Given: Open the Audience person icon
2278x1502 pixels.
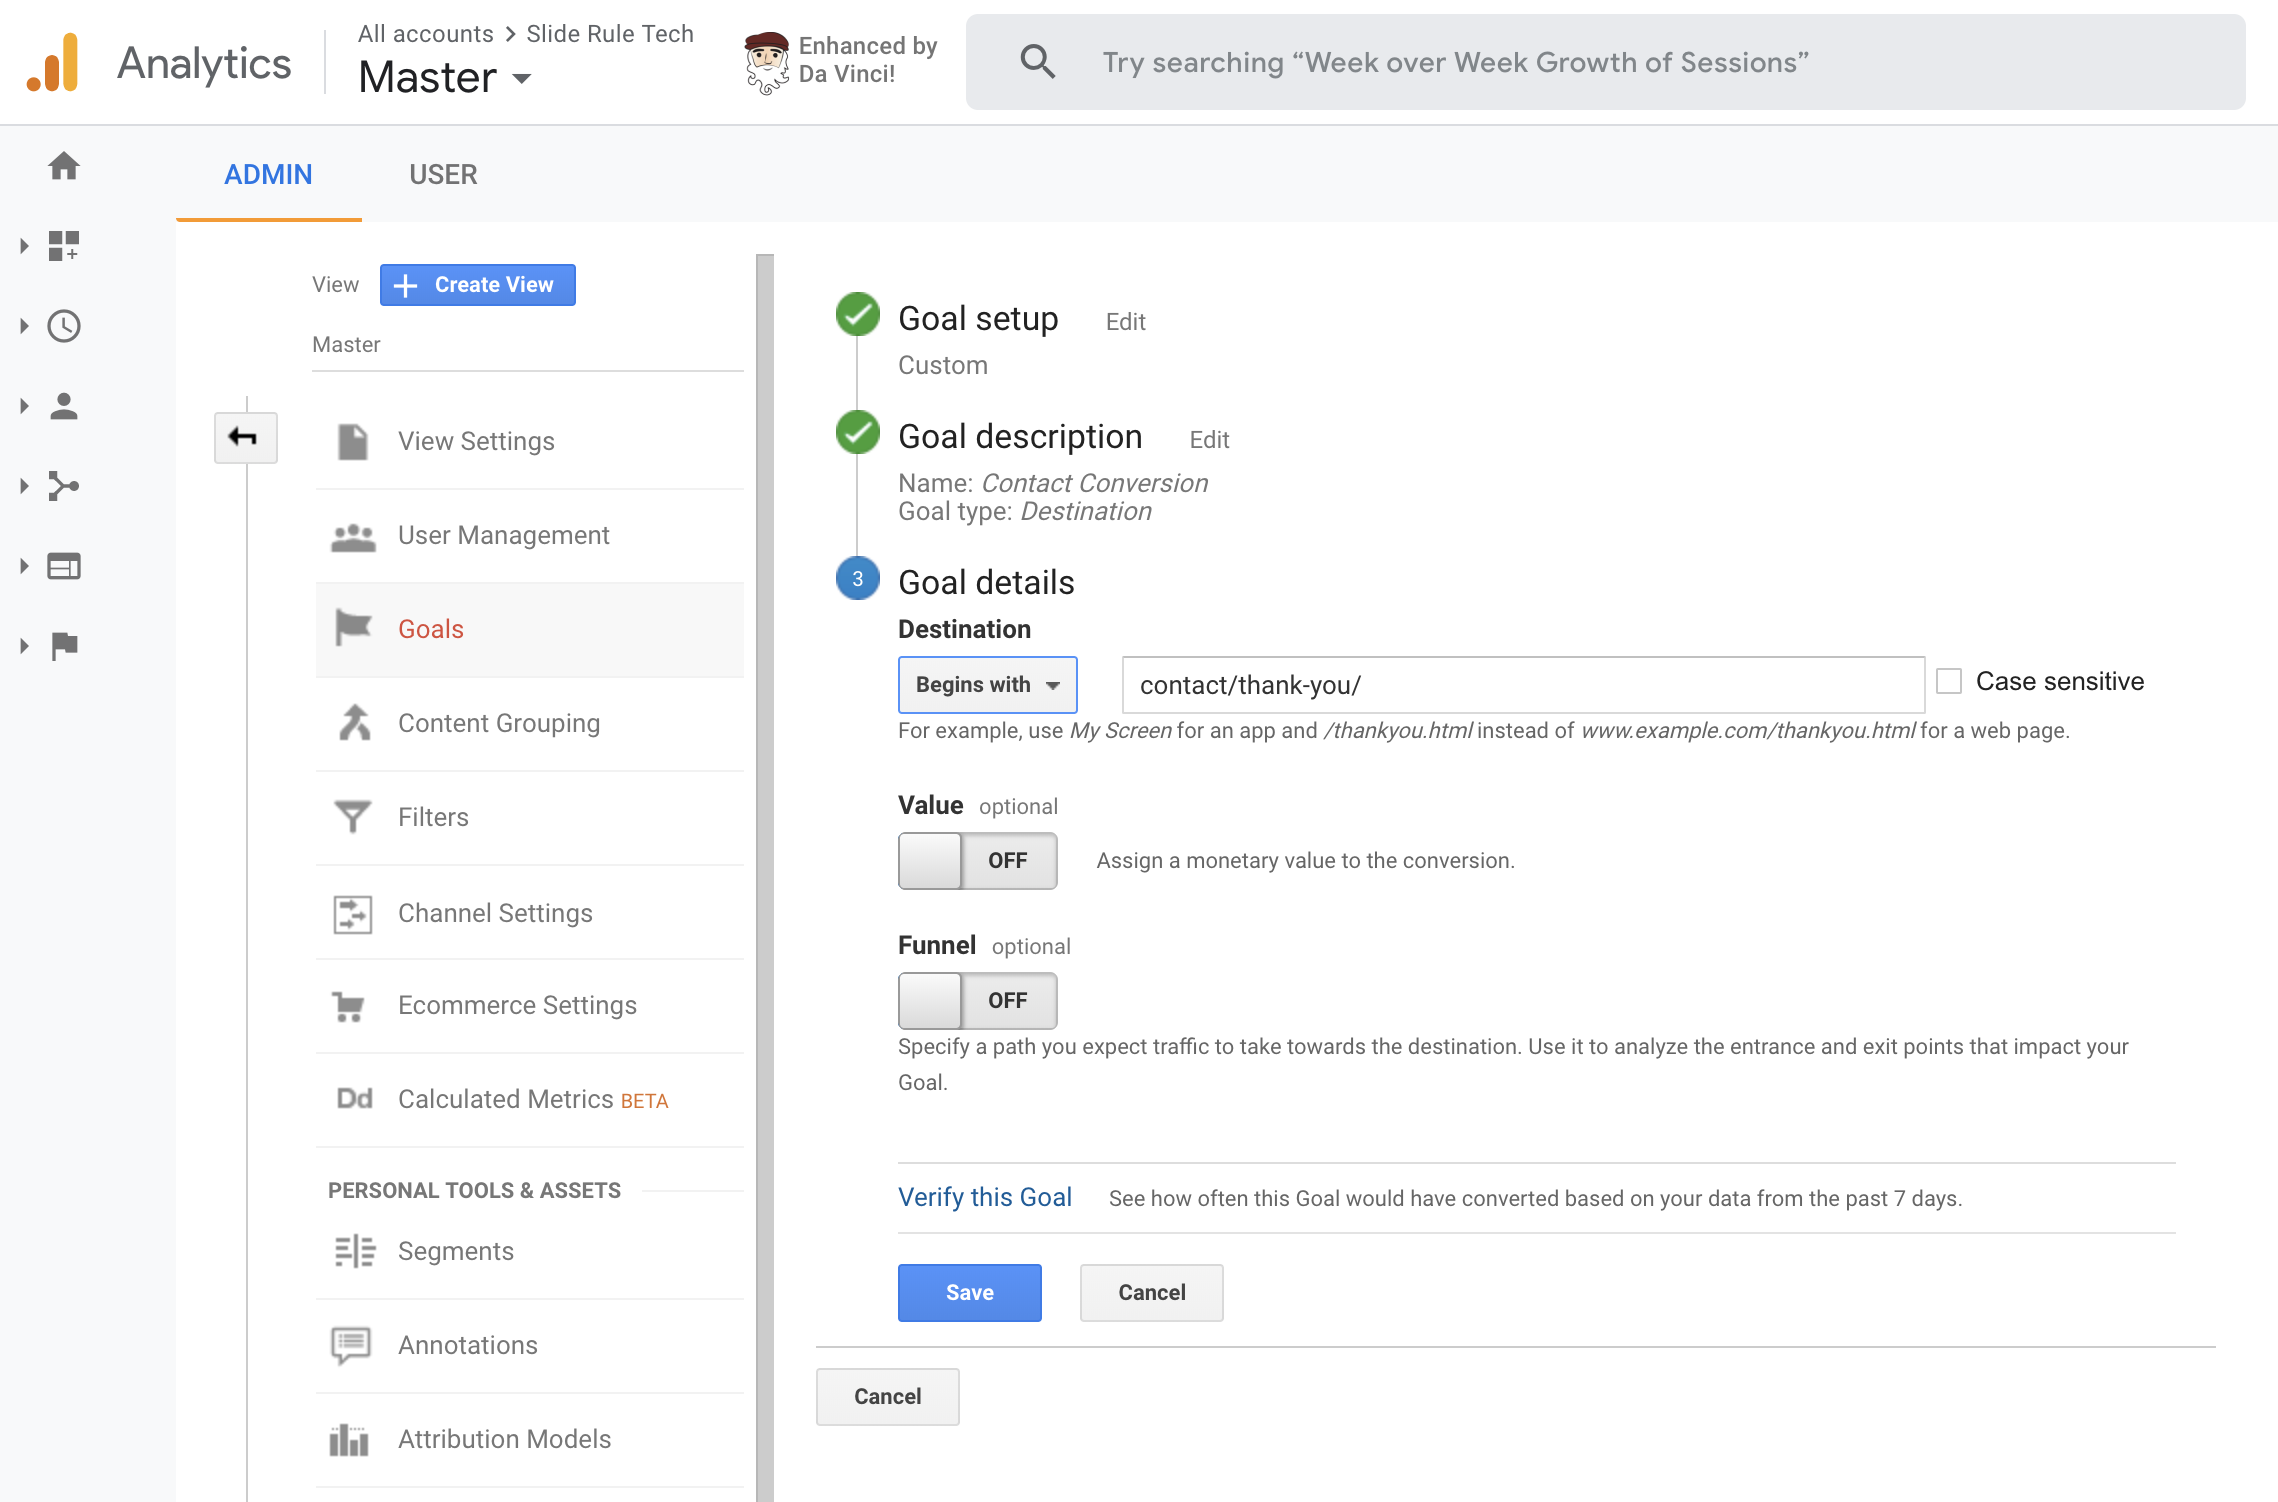Looking at the screenshot, I should (x=64, y=406).
